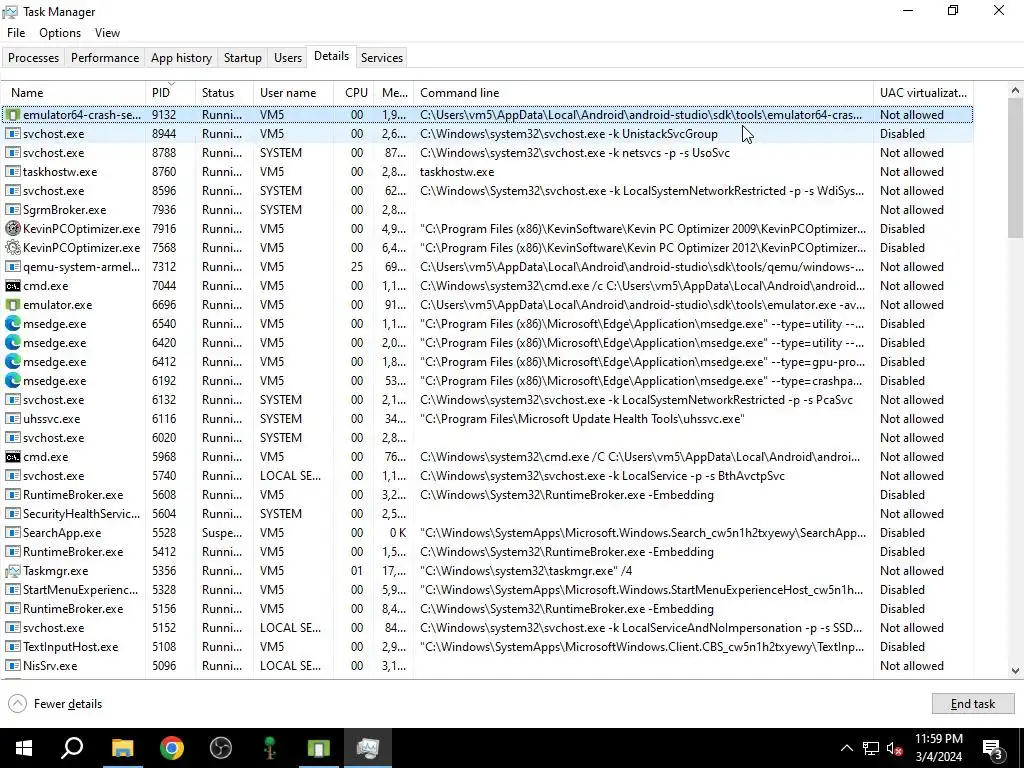Switch to the Users tab
Image resolution: width=1024 pixels, height=768 pixels.
click(x=288, y=57)
